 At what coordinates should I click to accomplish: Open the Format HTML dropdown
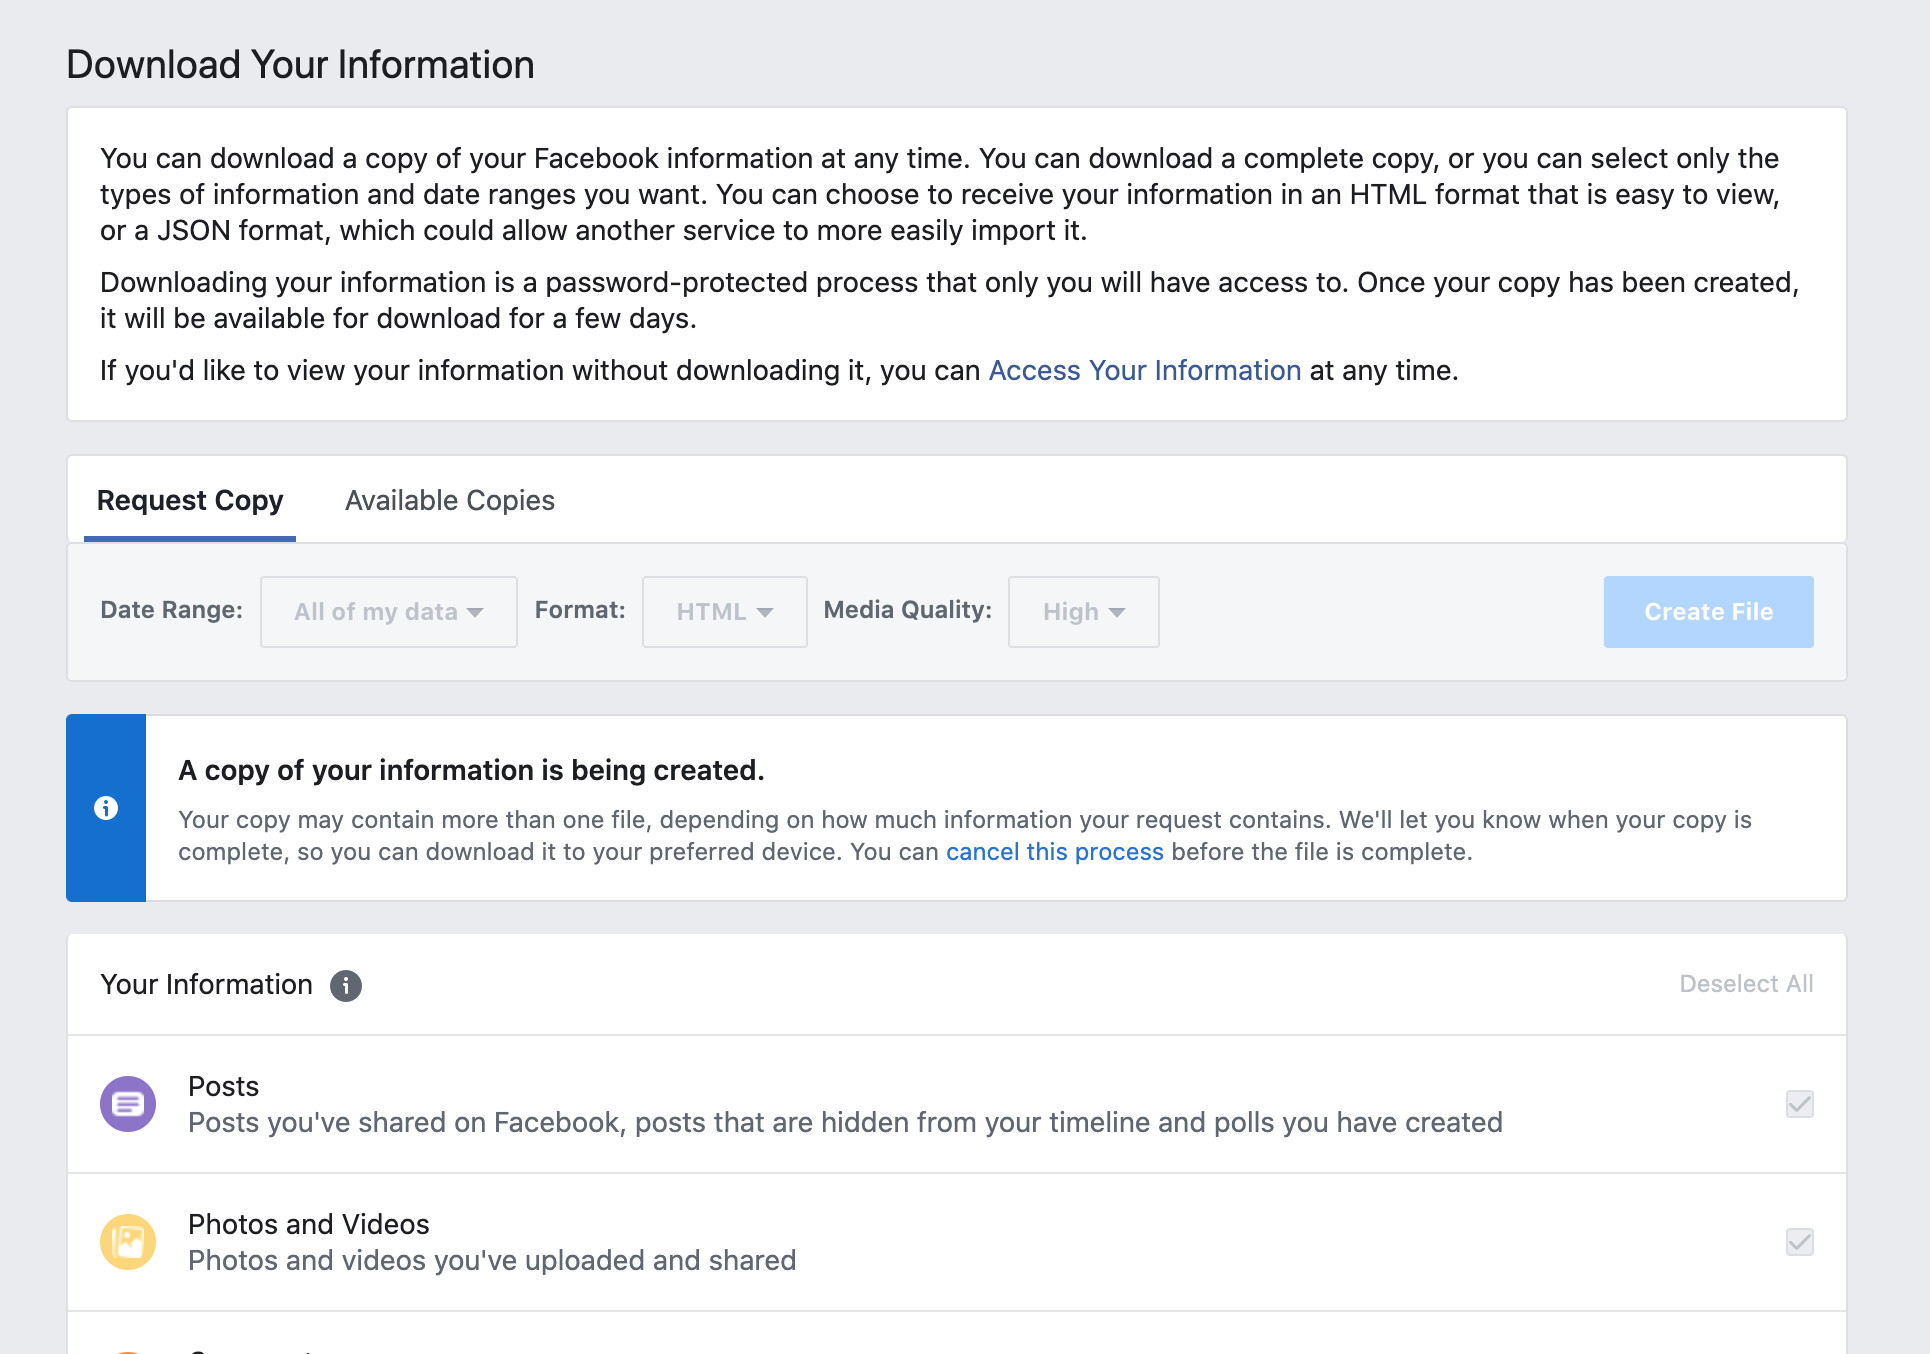pos(725,612)
